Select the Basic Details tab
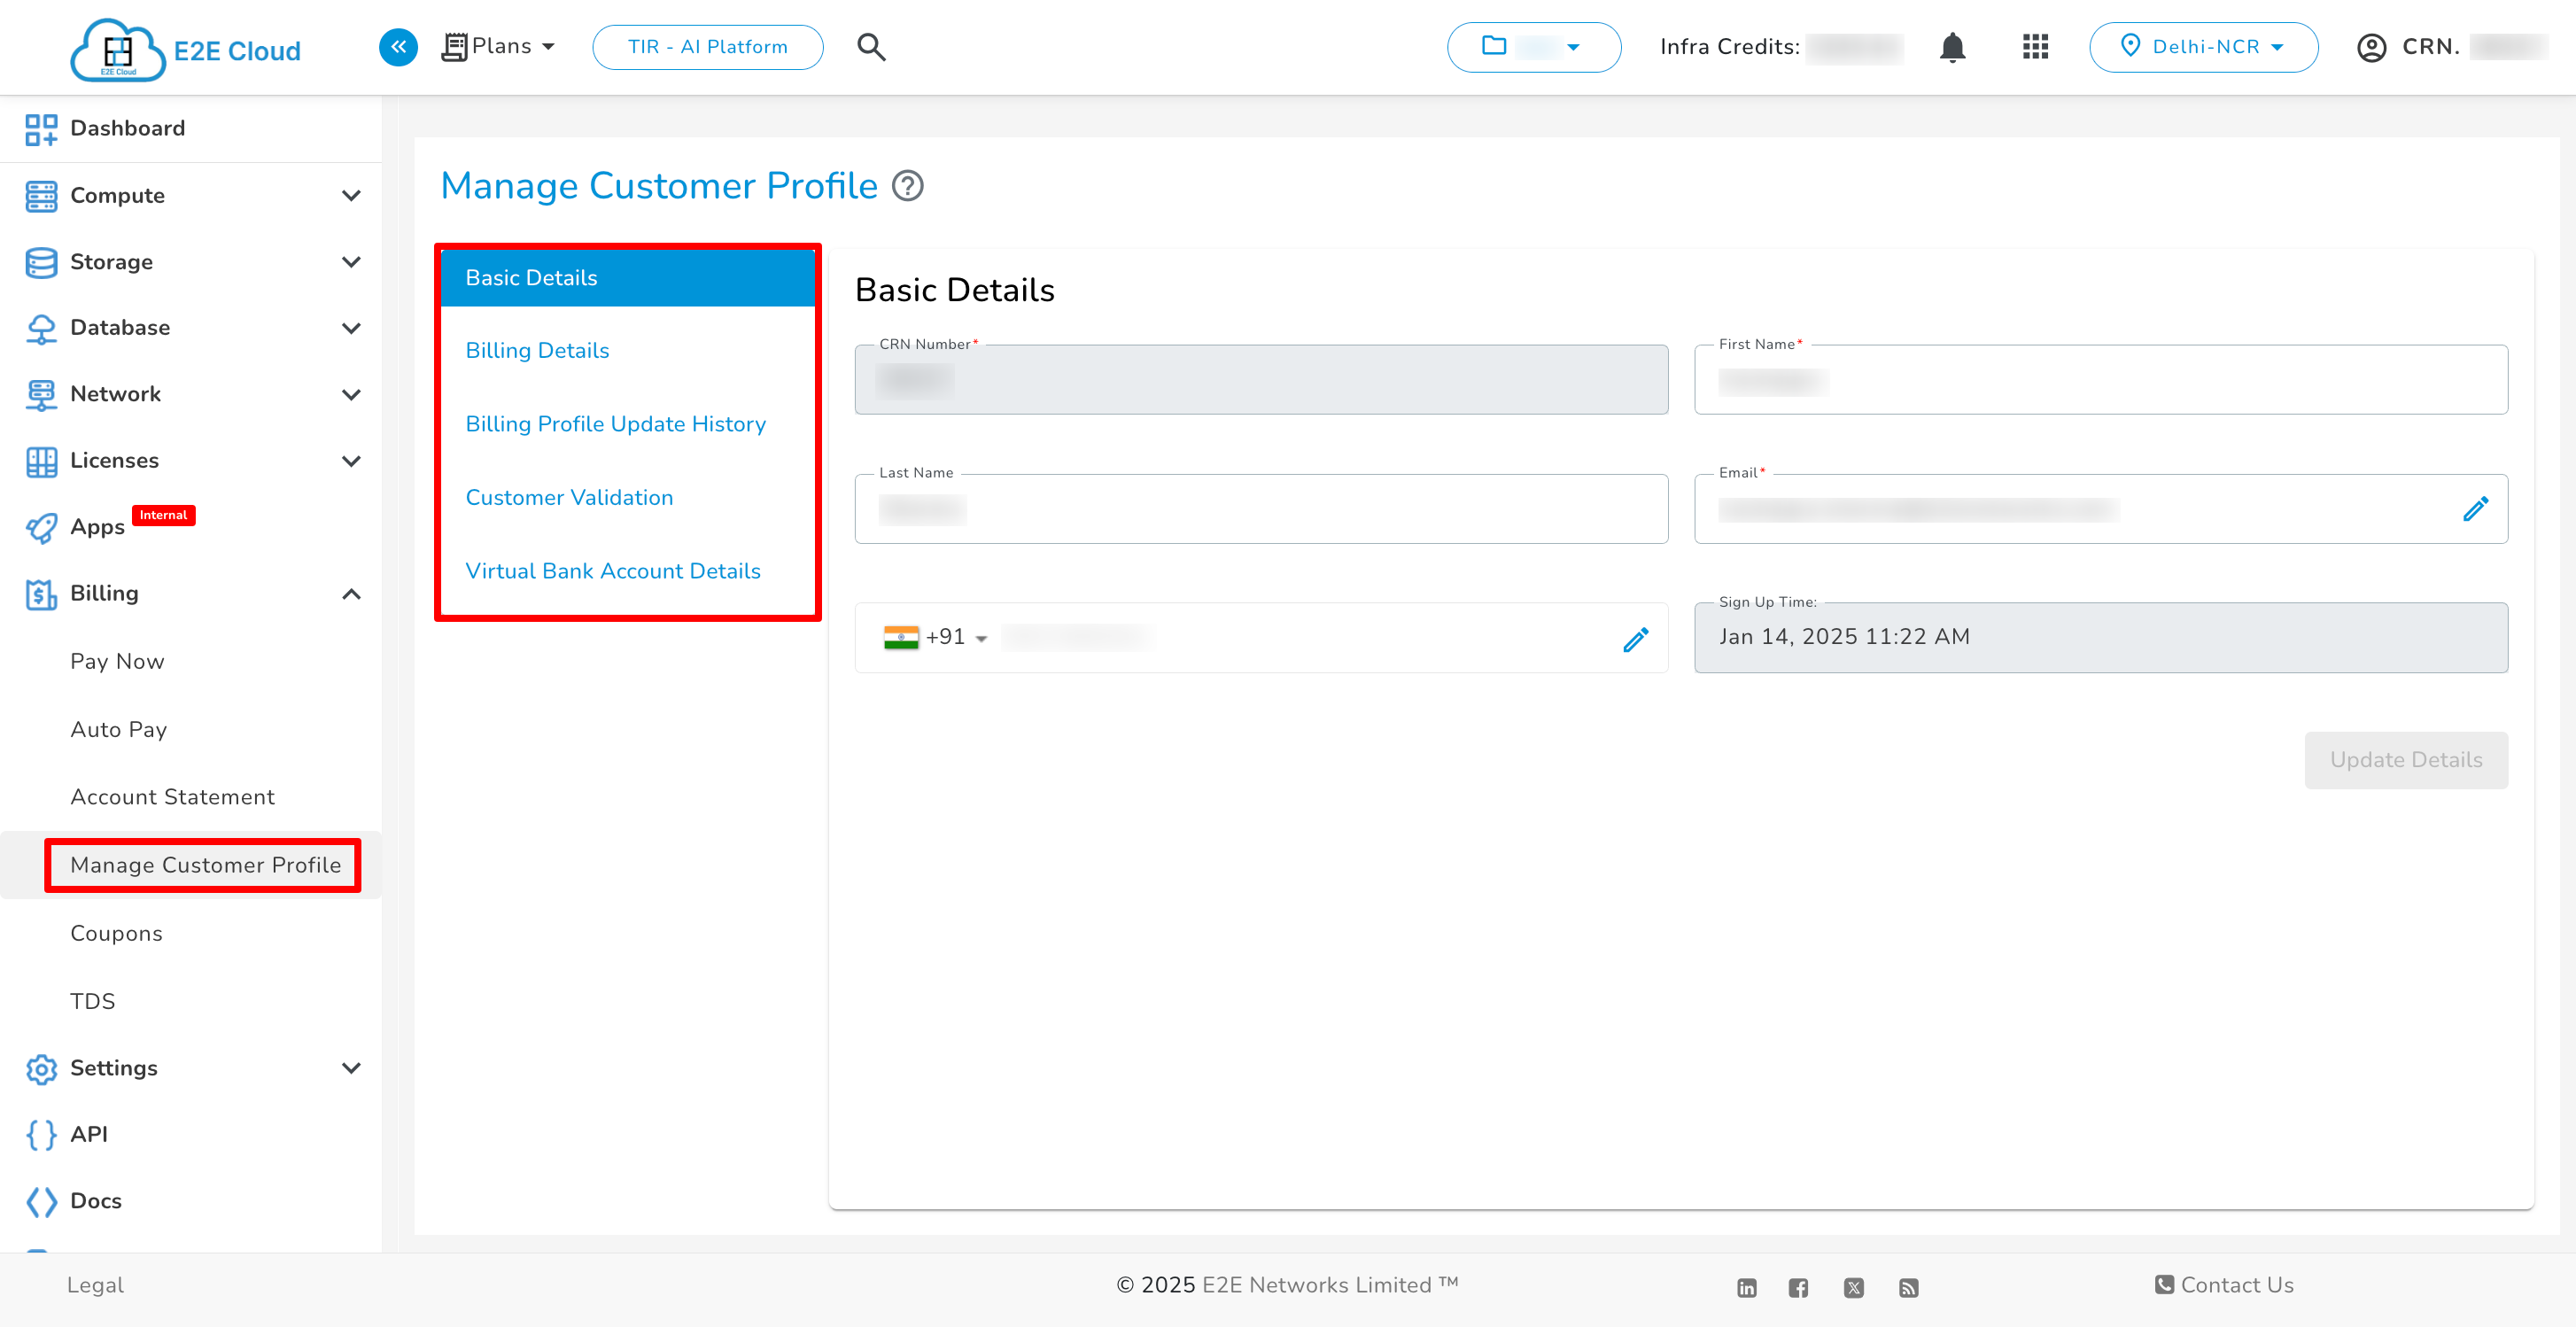 (628, 278)
